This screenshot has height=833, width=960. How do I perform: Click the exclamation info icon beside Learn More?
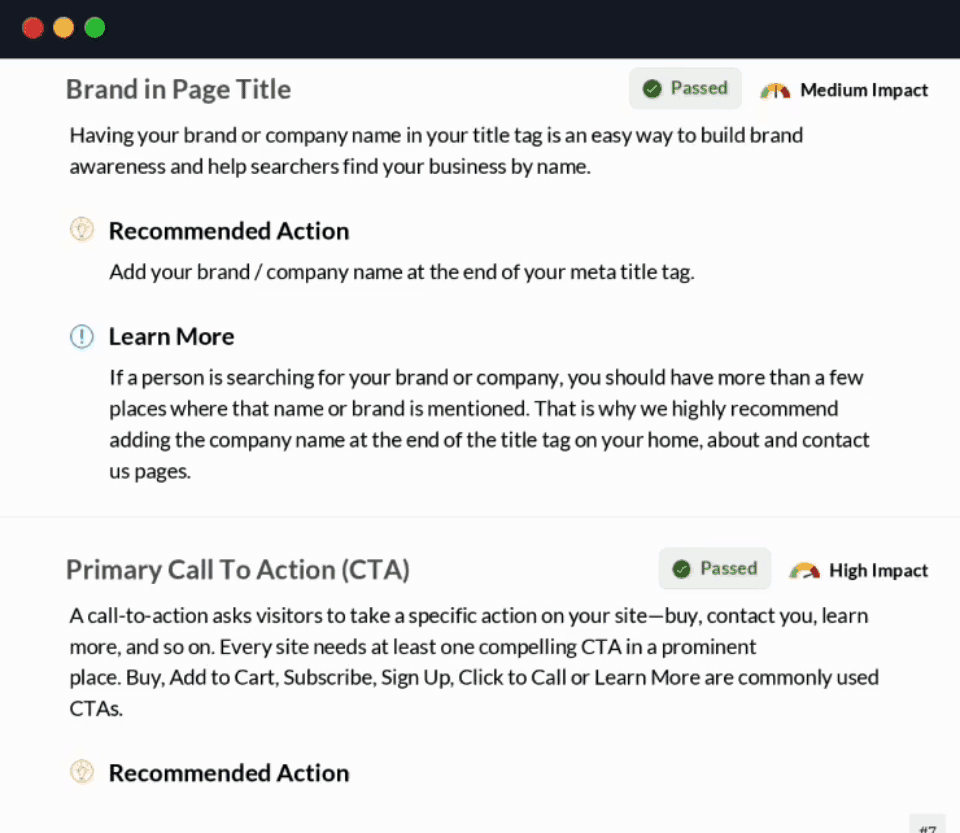coord(82,337)
